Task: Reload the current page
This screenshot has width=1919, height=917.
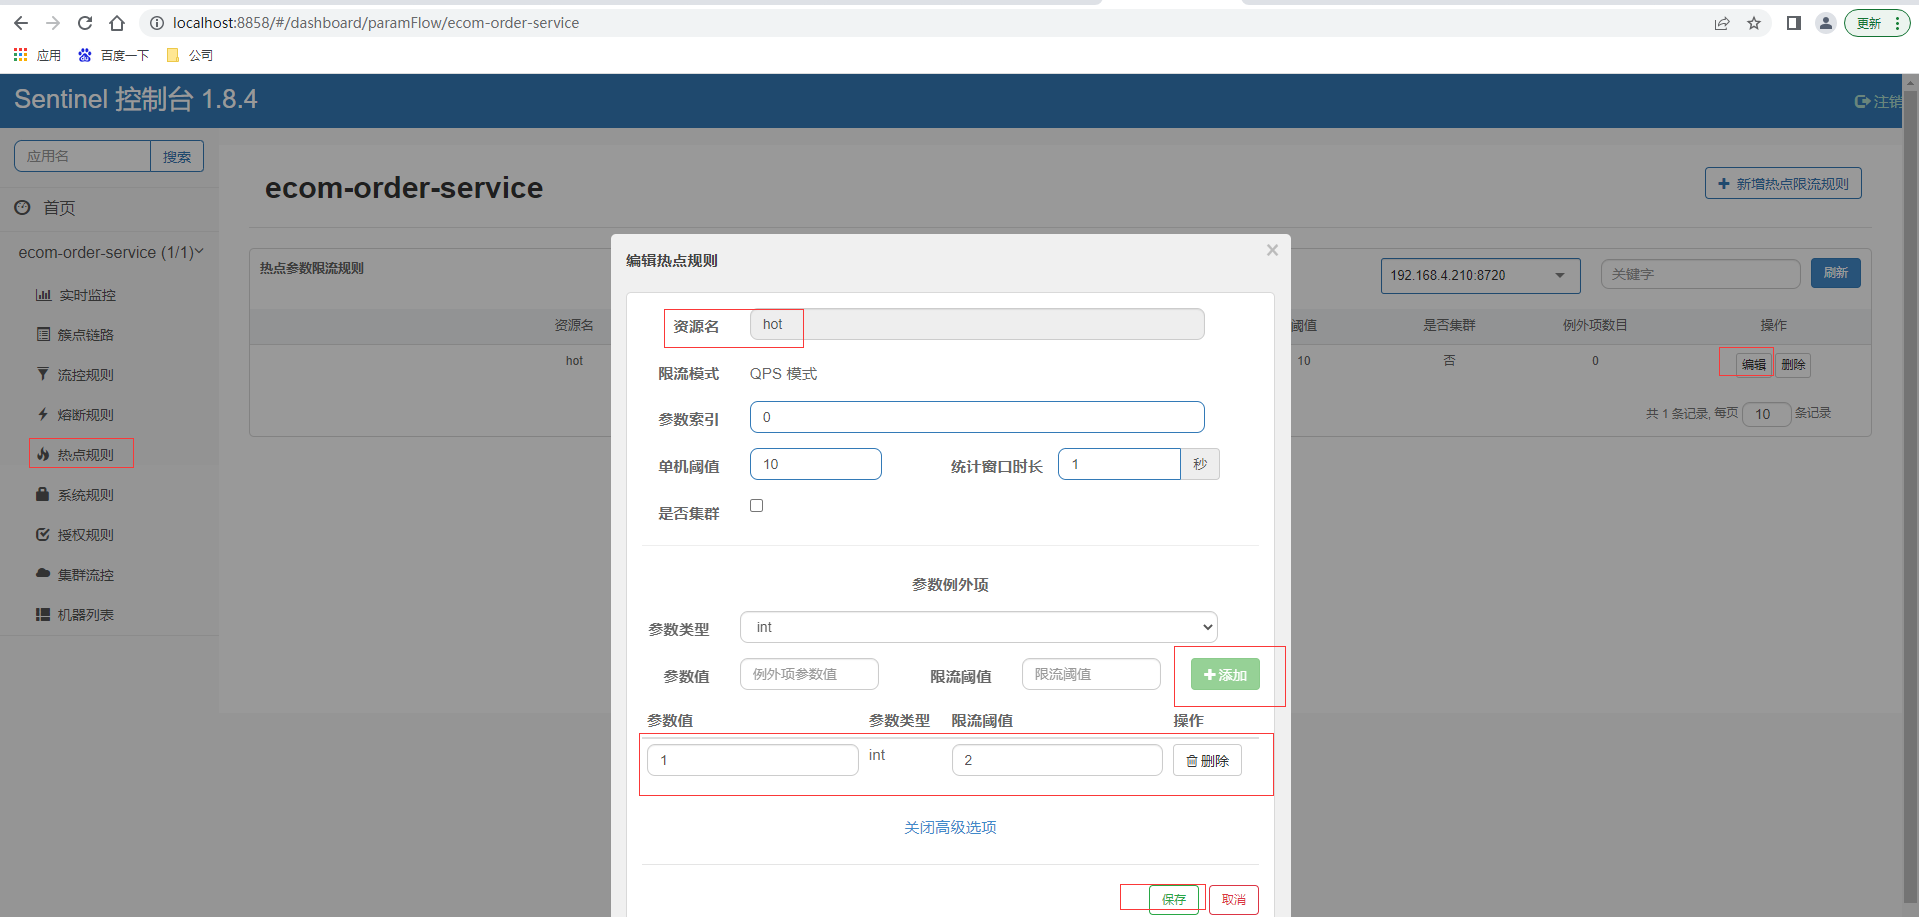Action: [x=85, y=23]
